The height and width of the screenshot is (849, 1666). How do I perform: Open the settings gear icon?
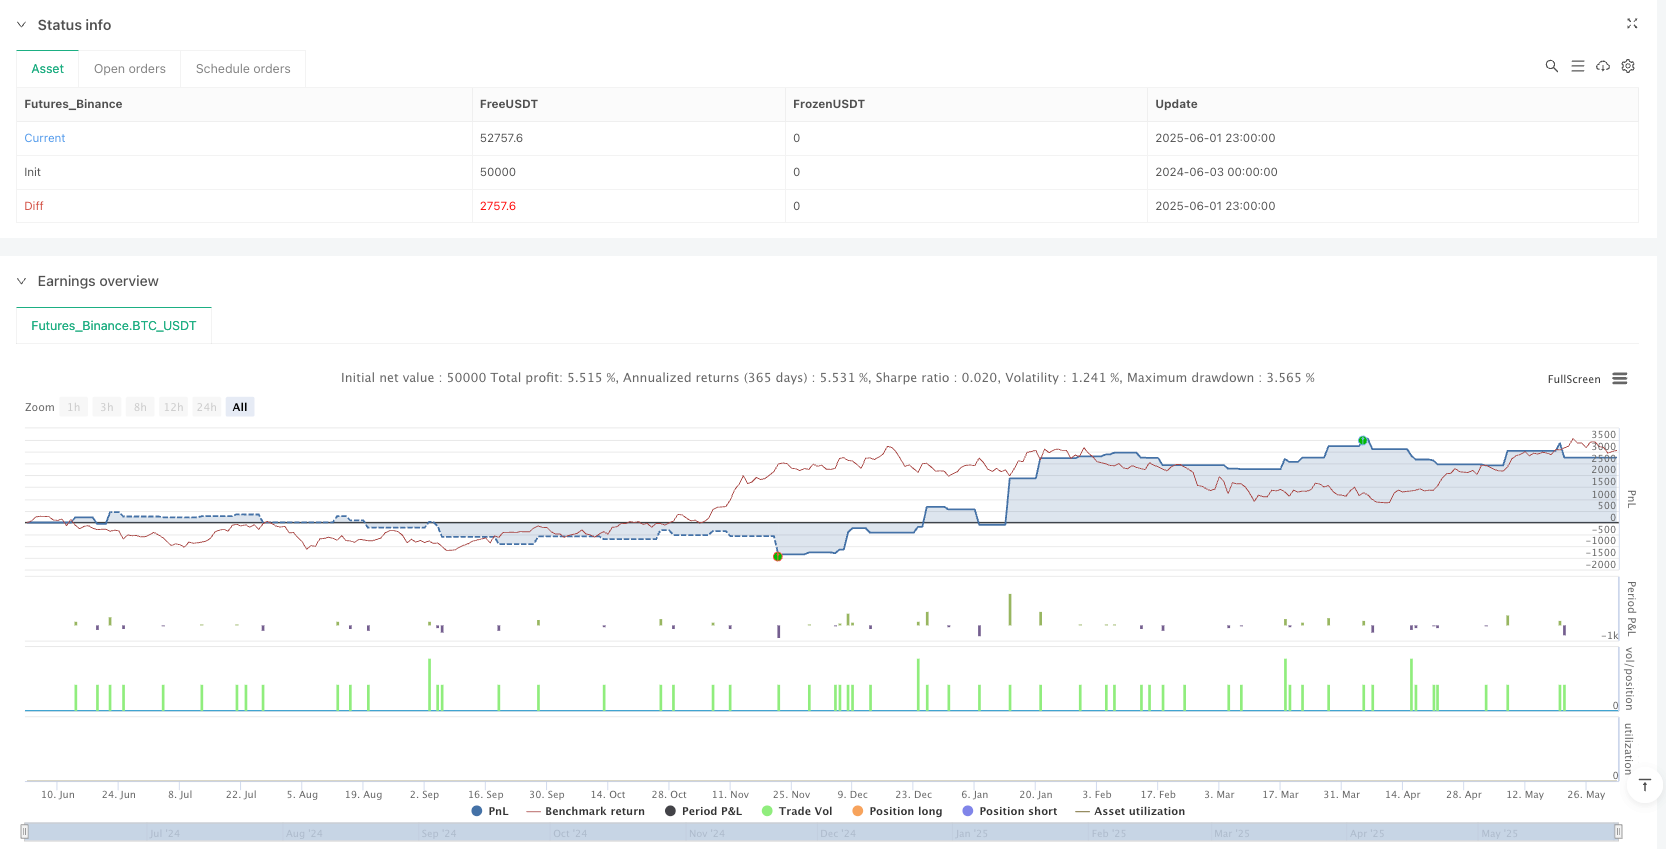pos(1628,66)
